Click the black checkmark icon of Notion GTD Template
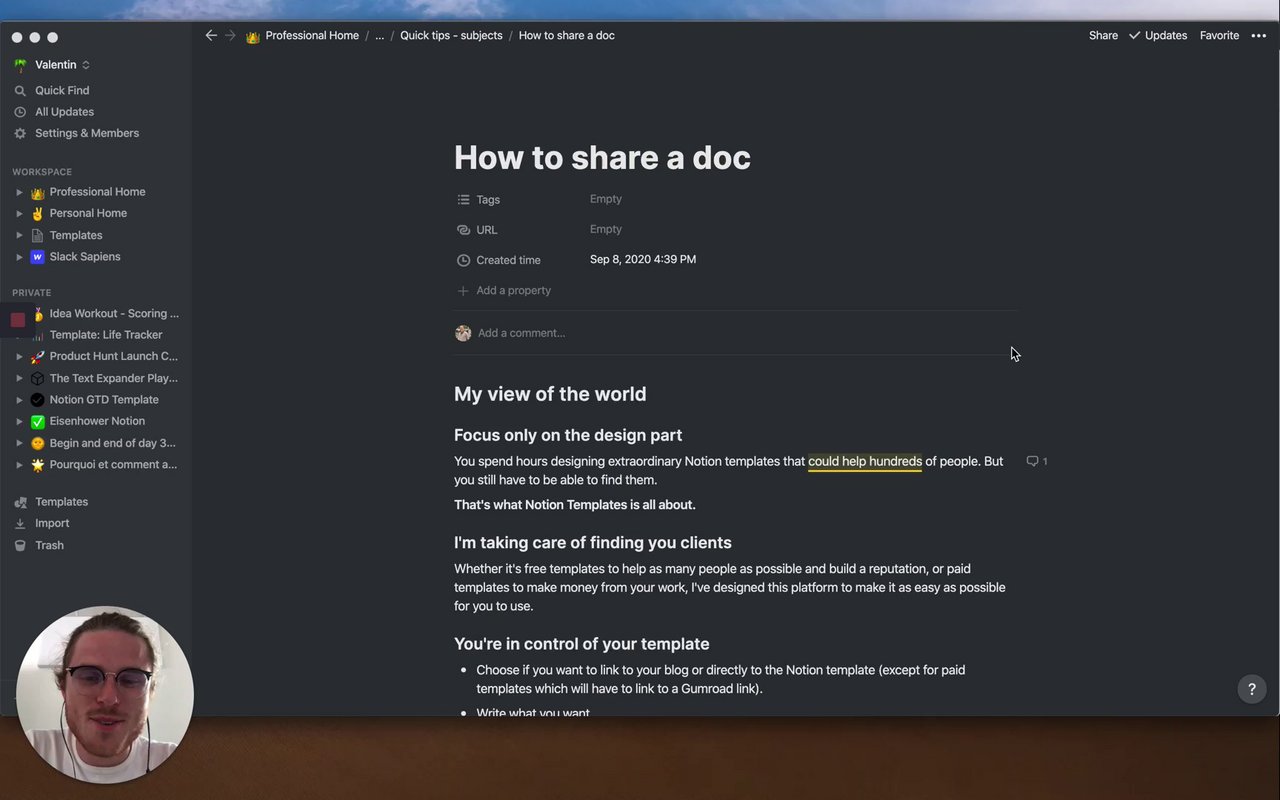 click(x=37, y=400)
